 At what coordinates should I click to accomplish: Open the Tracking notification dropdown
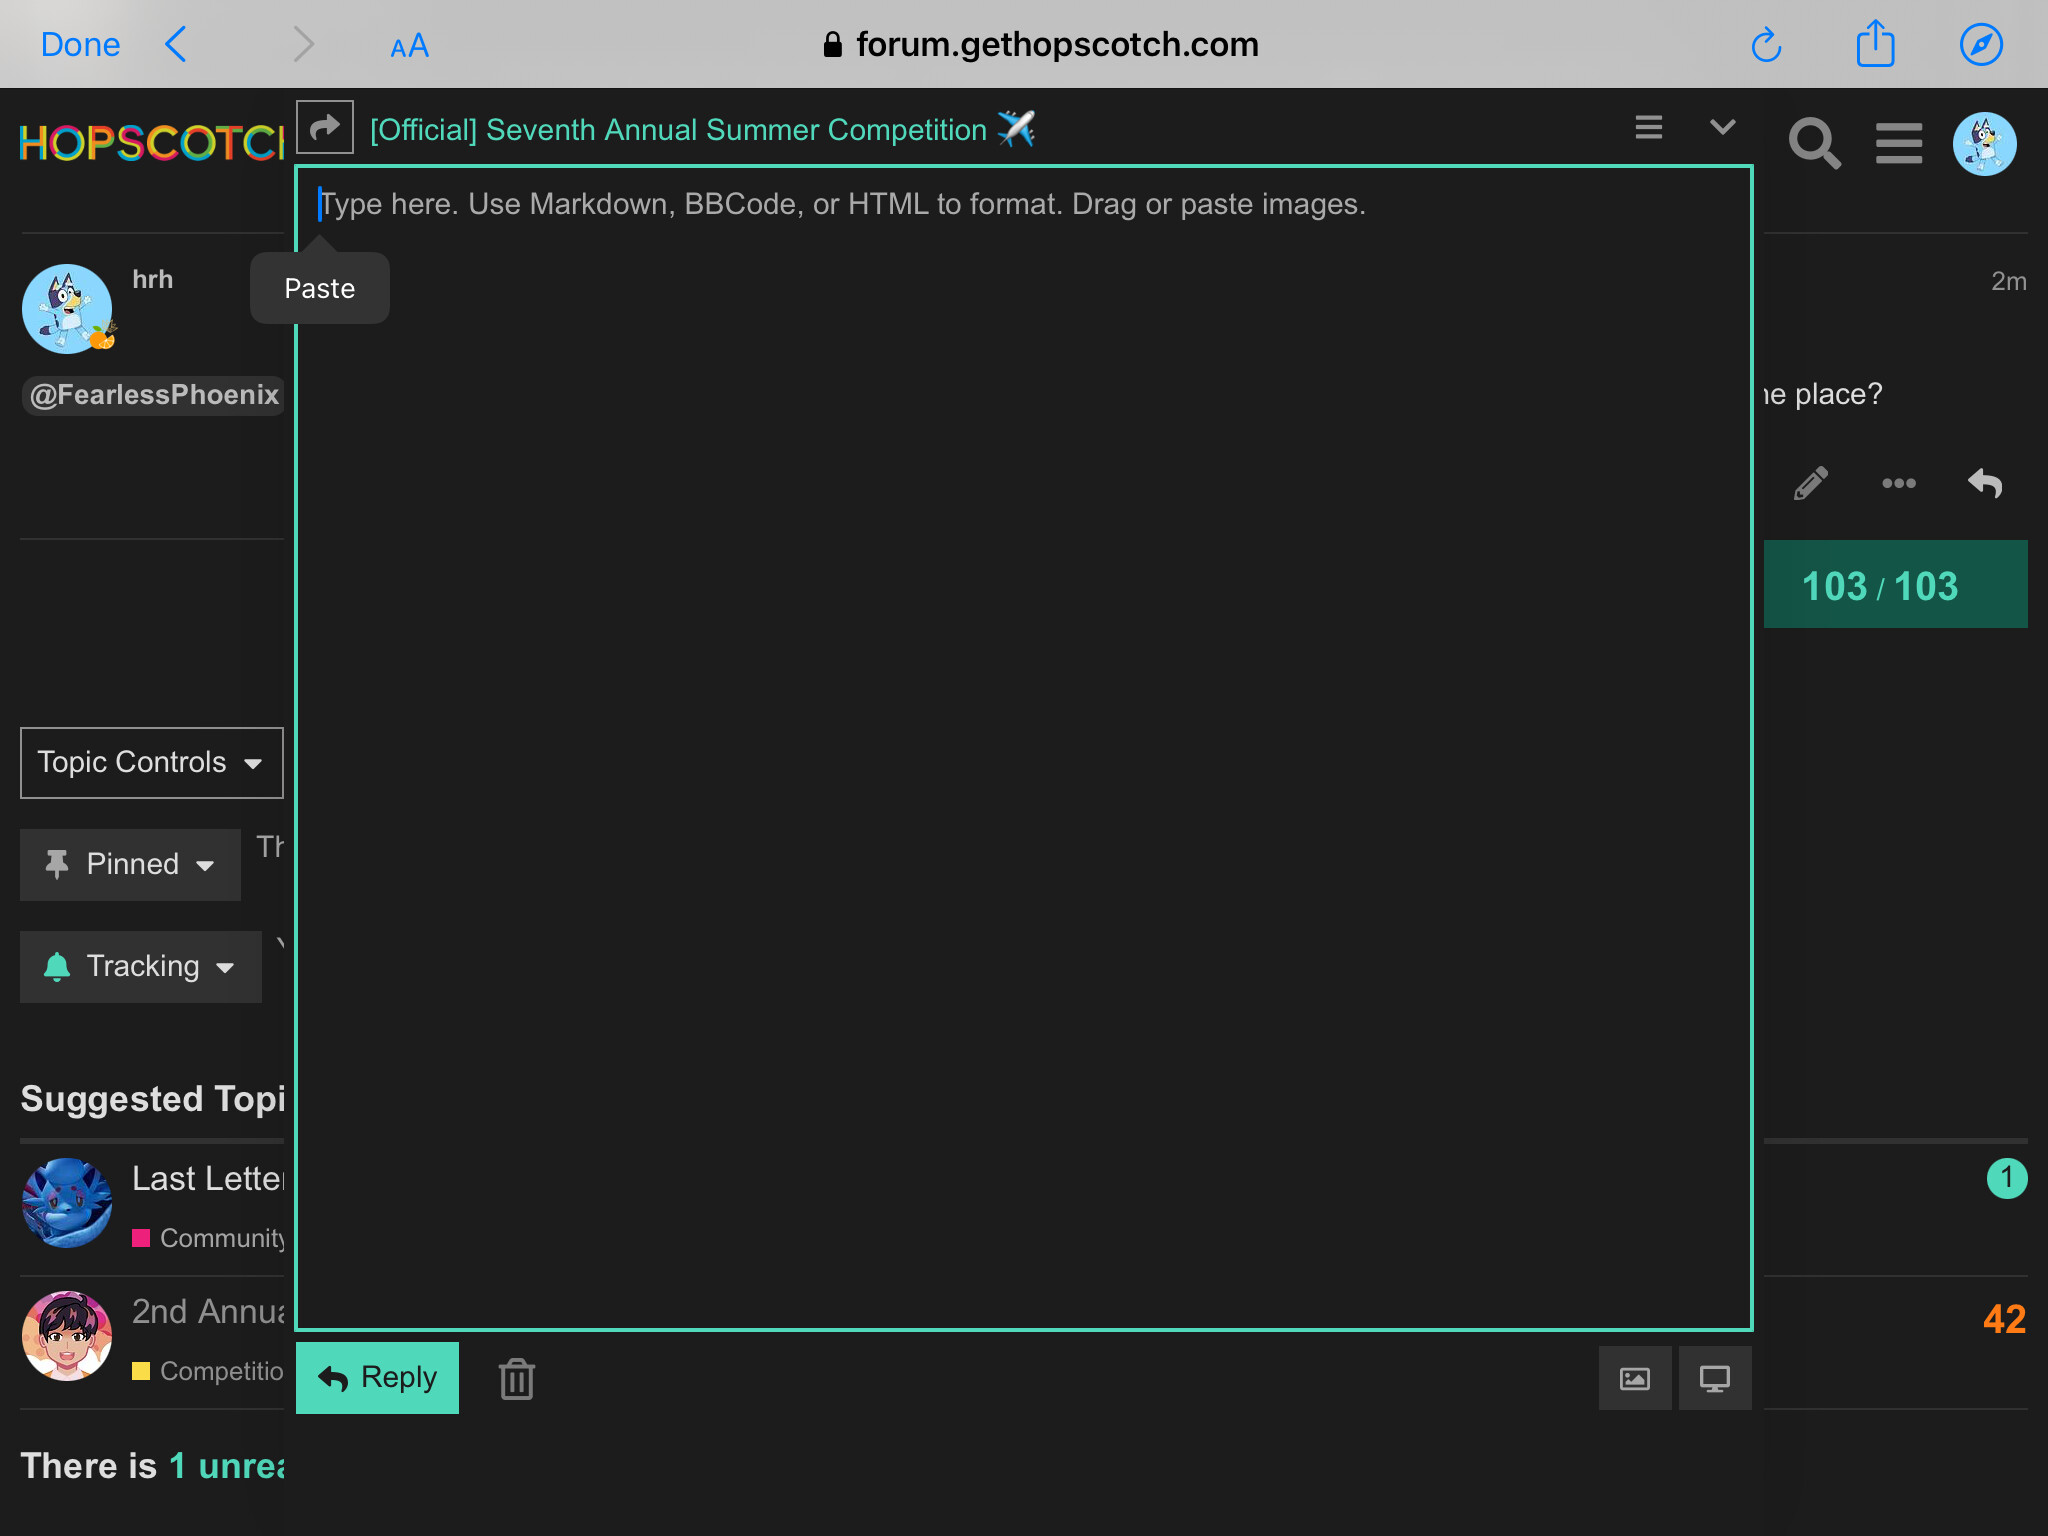pos(140,967)
